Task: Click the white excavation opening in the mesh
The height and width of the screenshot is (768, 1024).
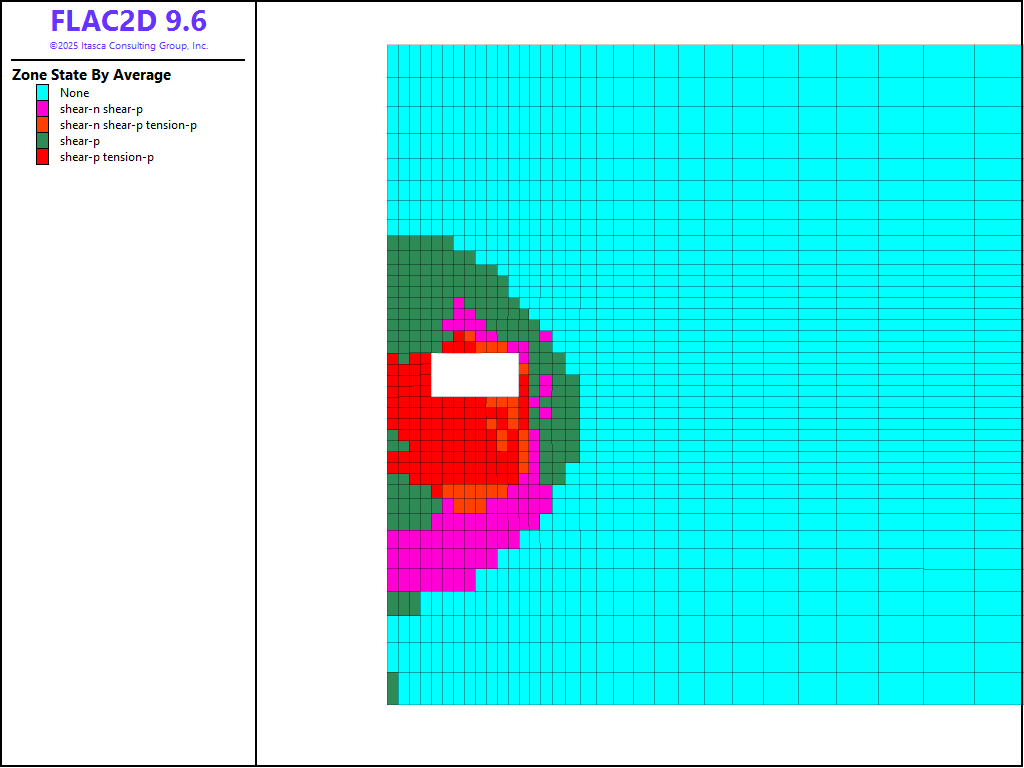Action: click(x=474, y=375)
